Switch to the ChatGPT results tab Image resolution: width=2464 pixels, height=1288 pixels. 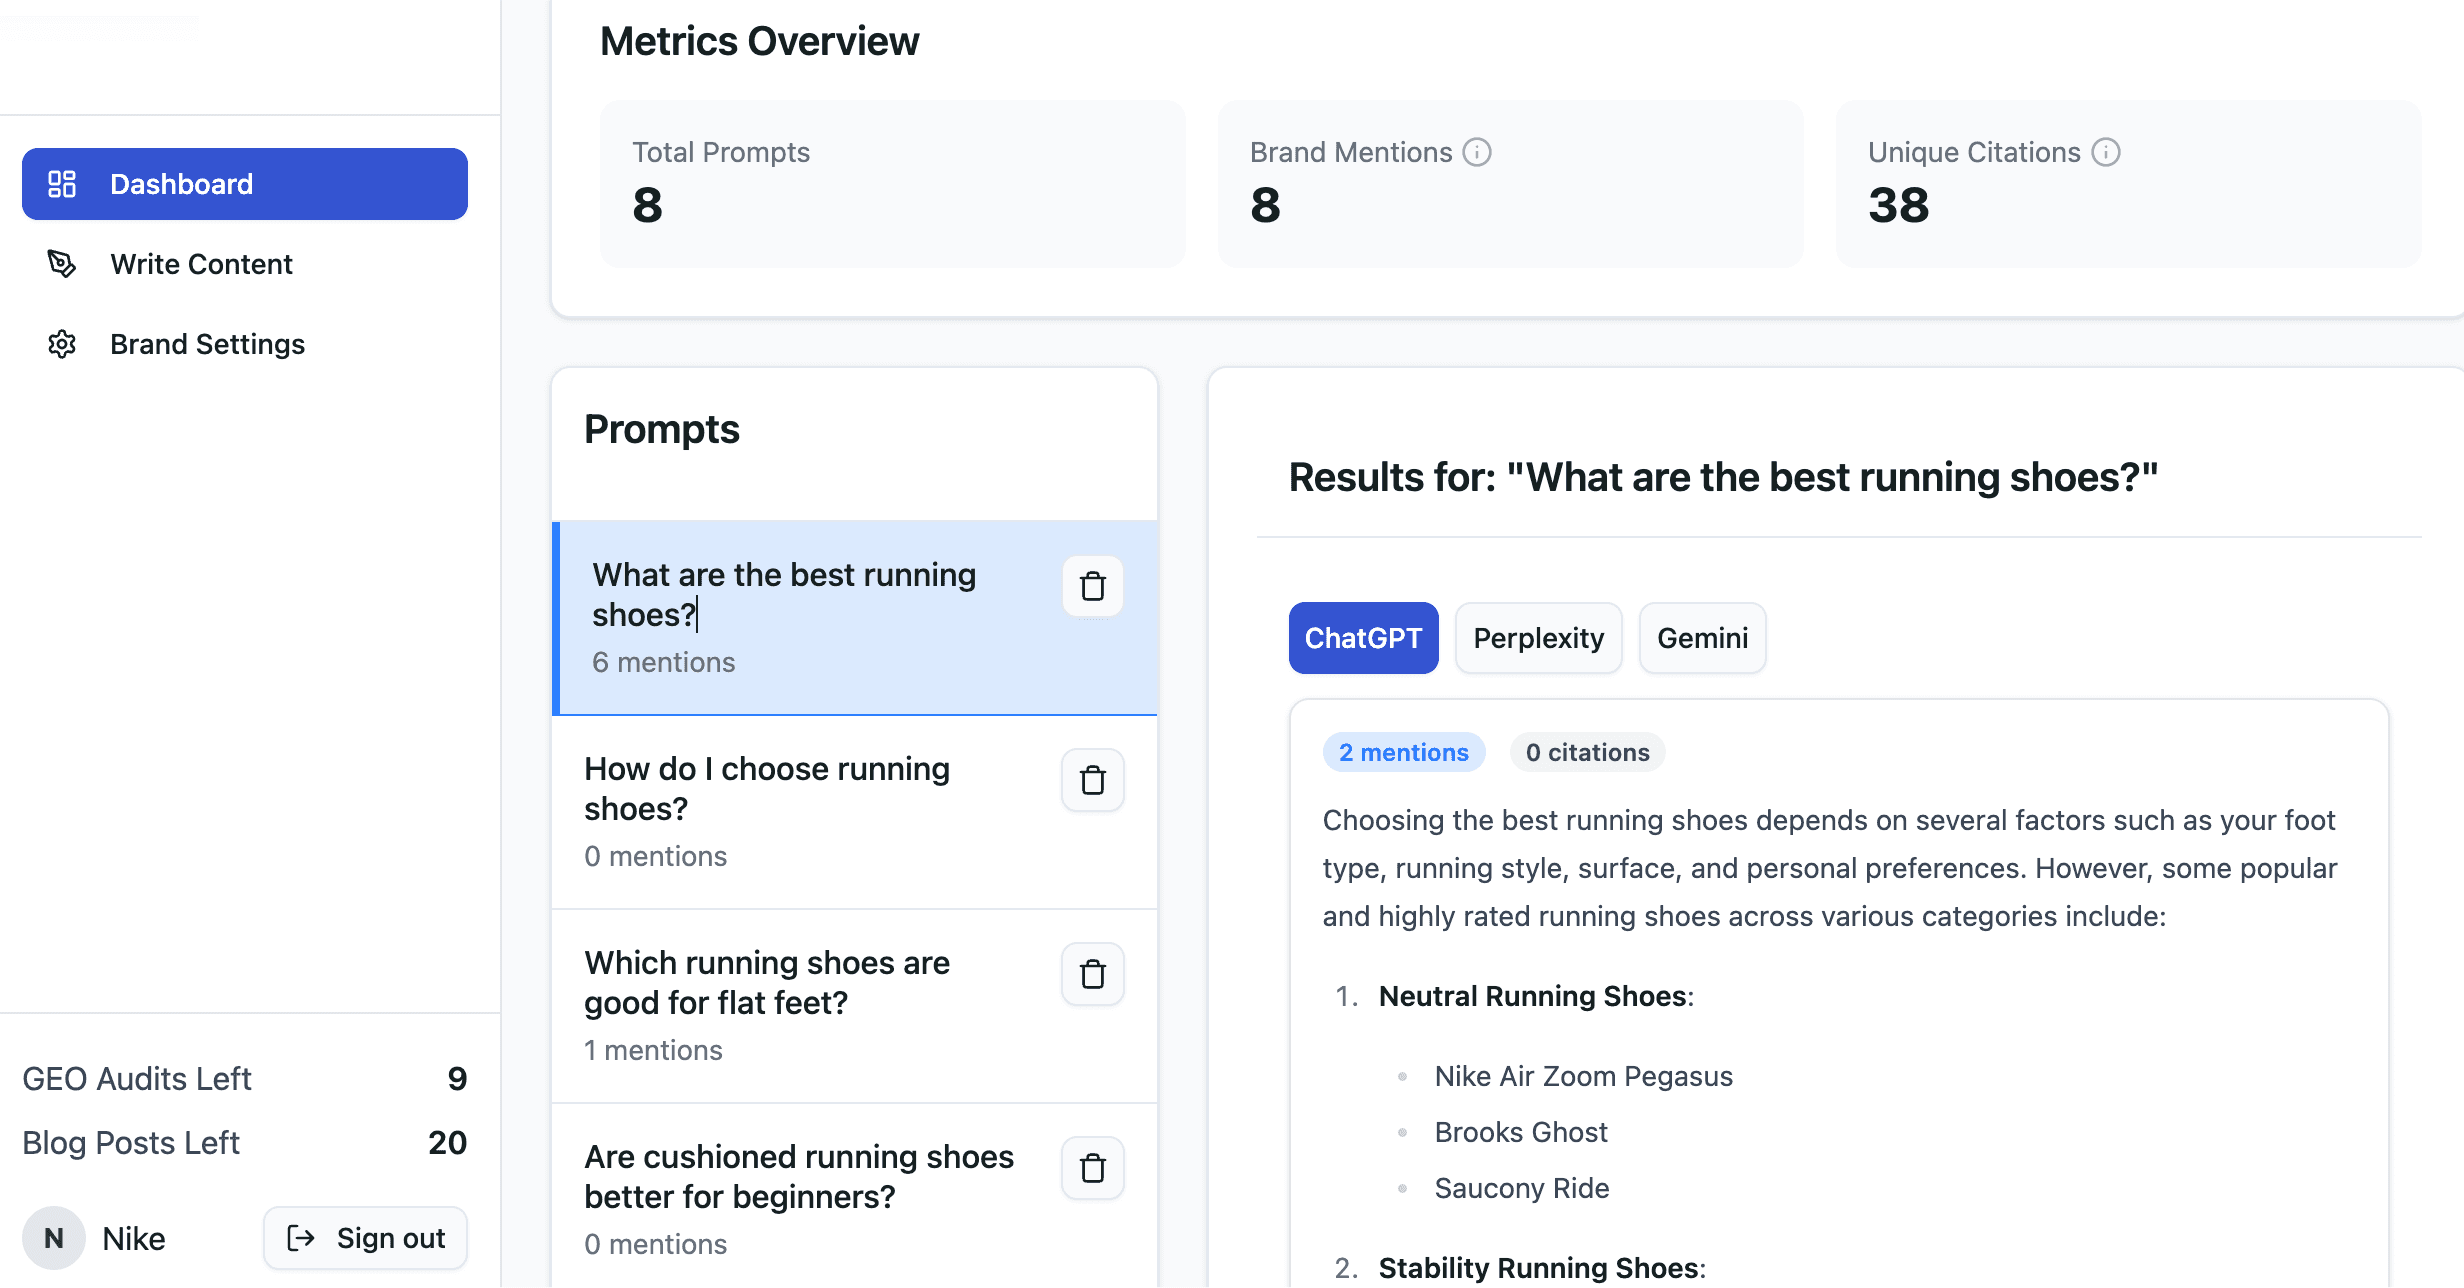[x=1364, y=638]
